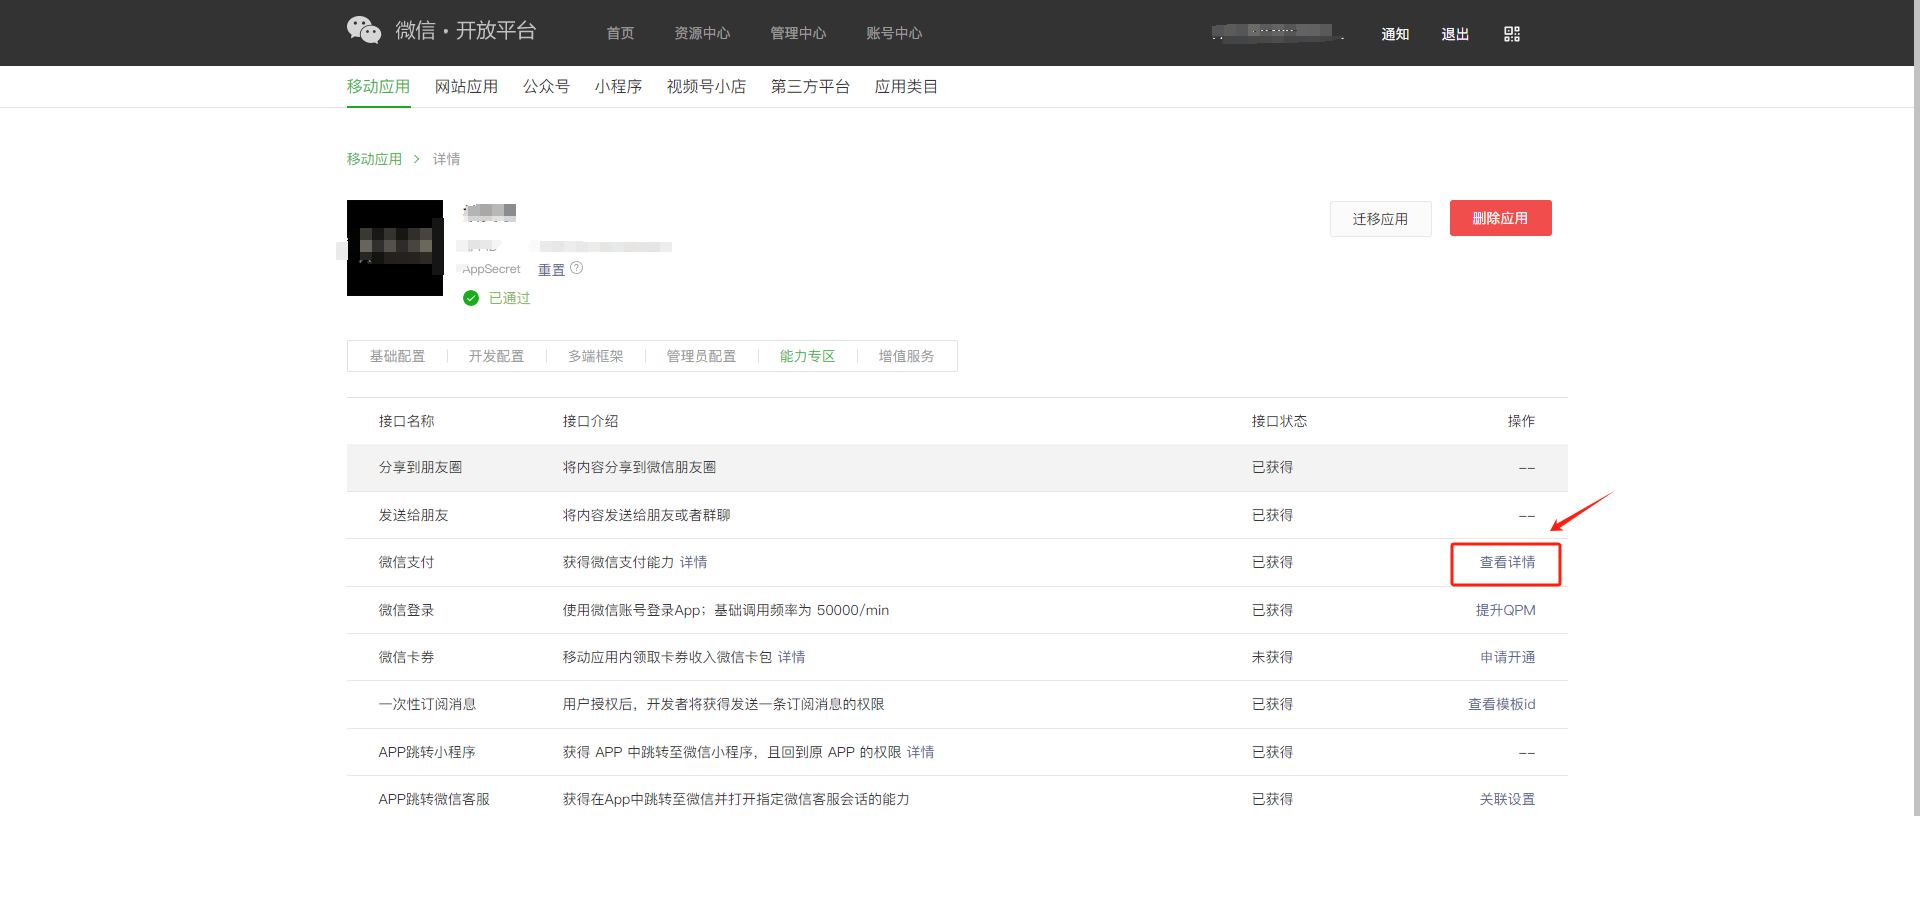This screenshot has height=919, width=1920.
Task: Click the 迁移应用 button
Action: pos(1380,219)
